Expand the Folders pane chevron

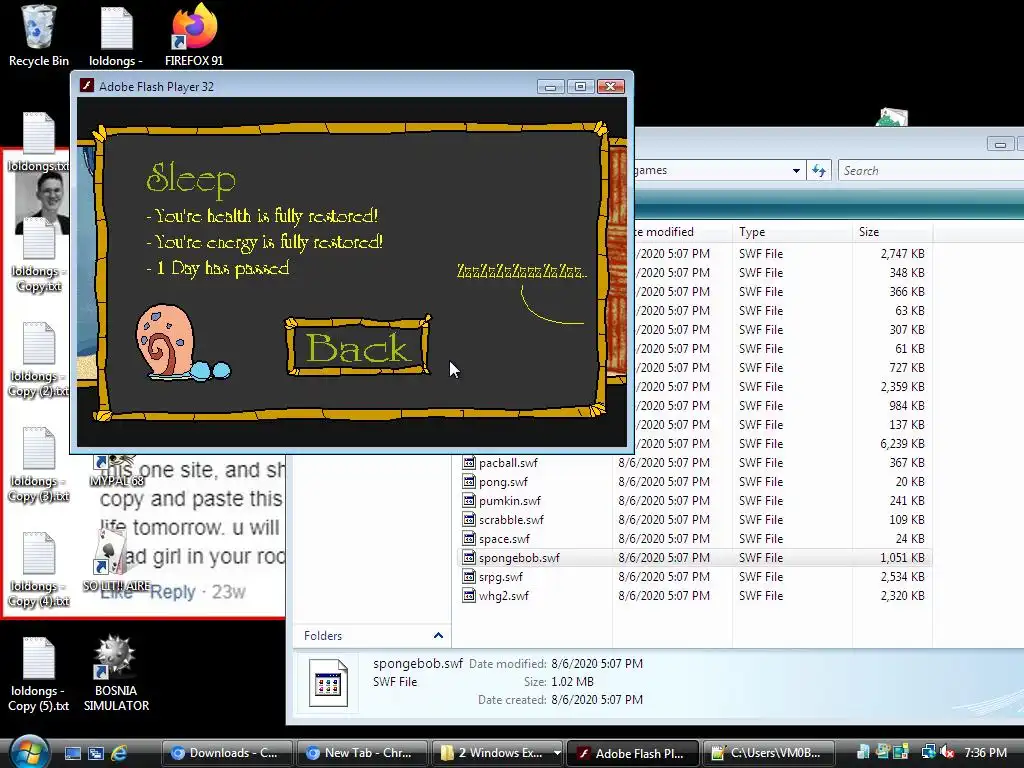438,635
